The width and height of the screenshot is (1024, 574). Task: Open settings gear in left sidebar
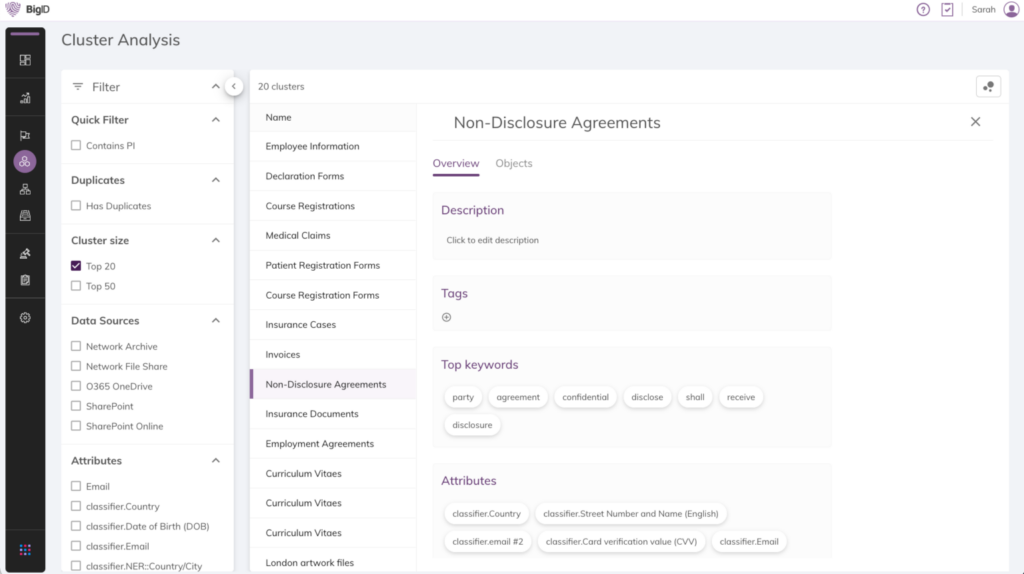point(25,318)
